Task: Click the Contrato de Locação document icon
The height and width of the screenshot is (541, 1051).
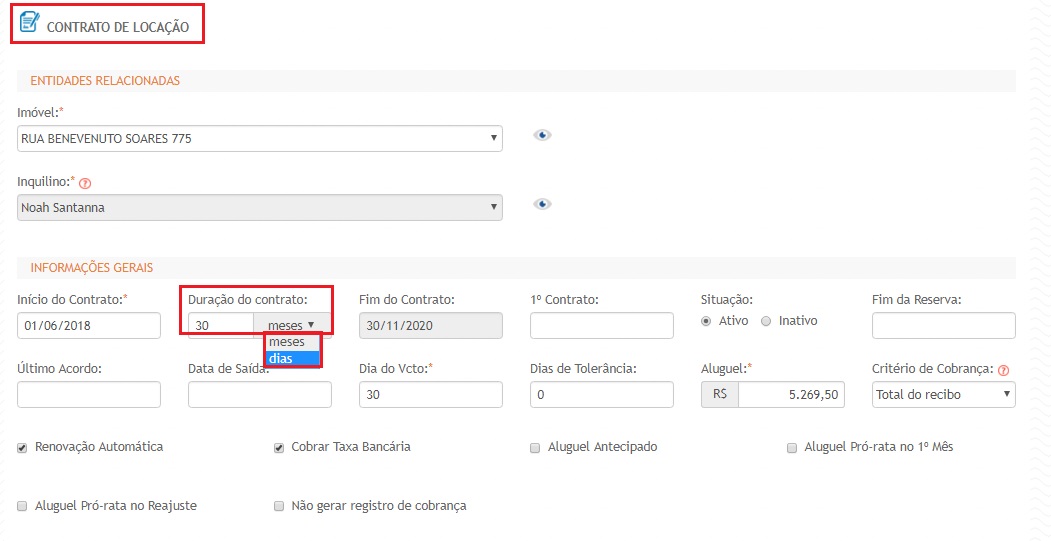Action: pos(30,22)
